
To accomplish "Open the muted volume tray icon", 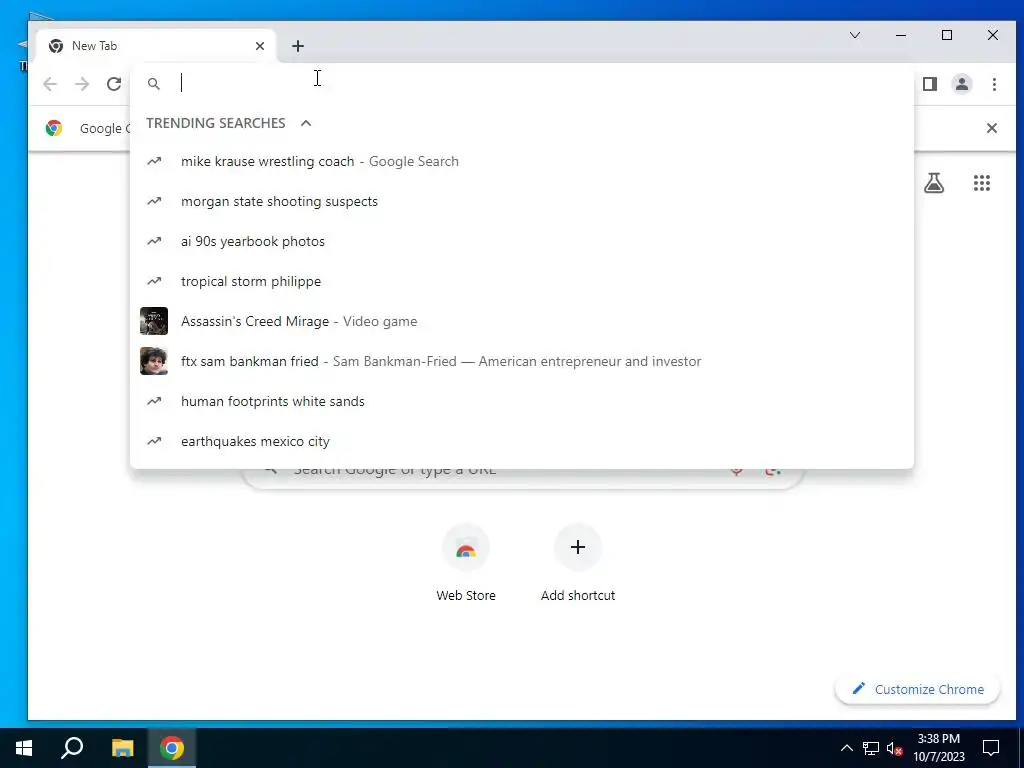I will coord(895,748).
